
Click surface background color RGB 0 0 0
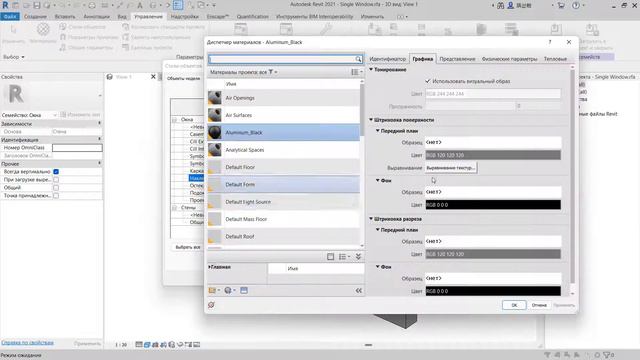point(493,205)
